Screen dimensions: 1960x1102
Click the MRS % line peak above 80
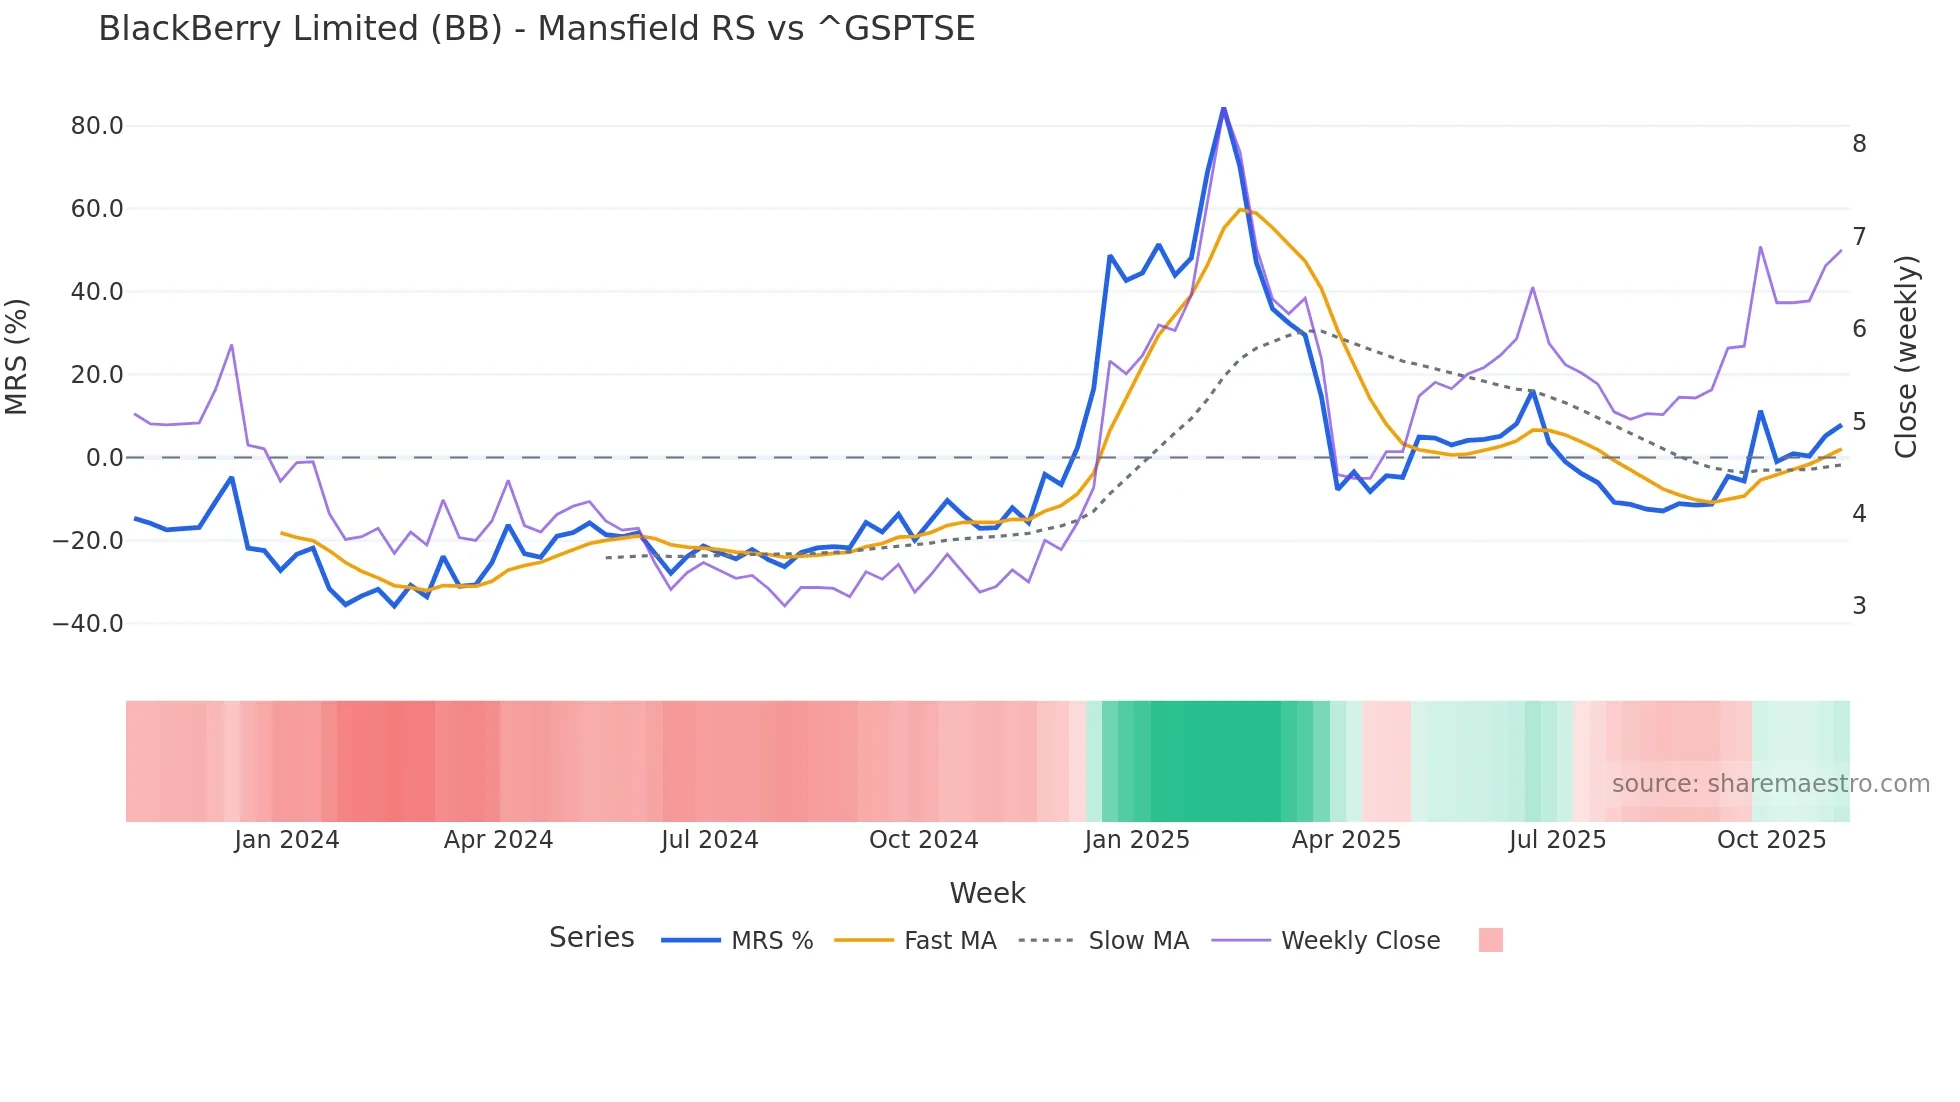1223,109
